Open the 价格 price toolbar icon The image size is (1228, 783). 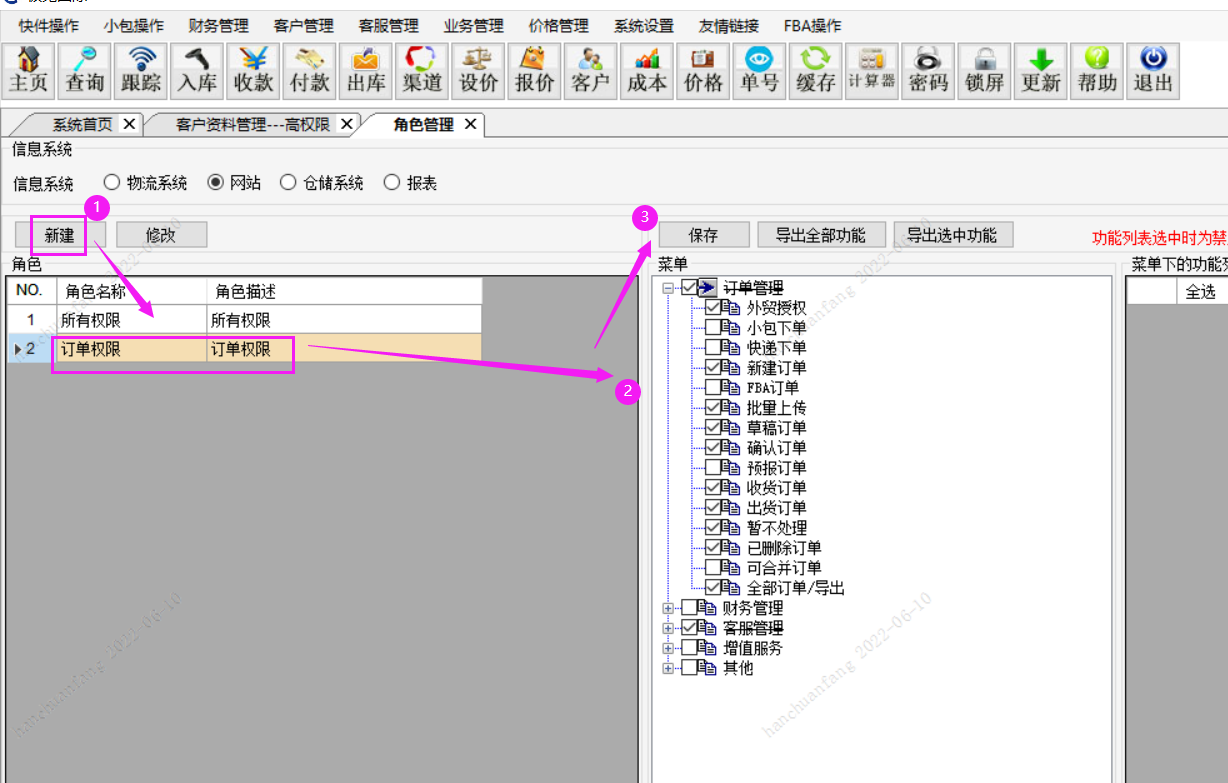pyautogui.click(x=703, y=71)
